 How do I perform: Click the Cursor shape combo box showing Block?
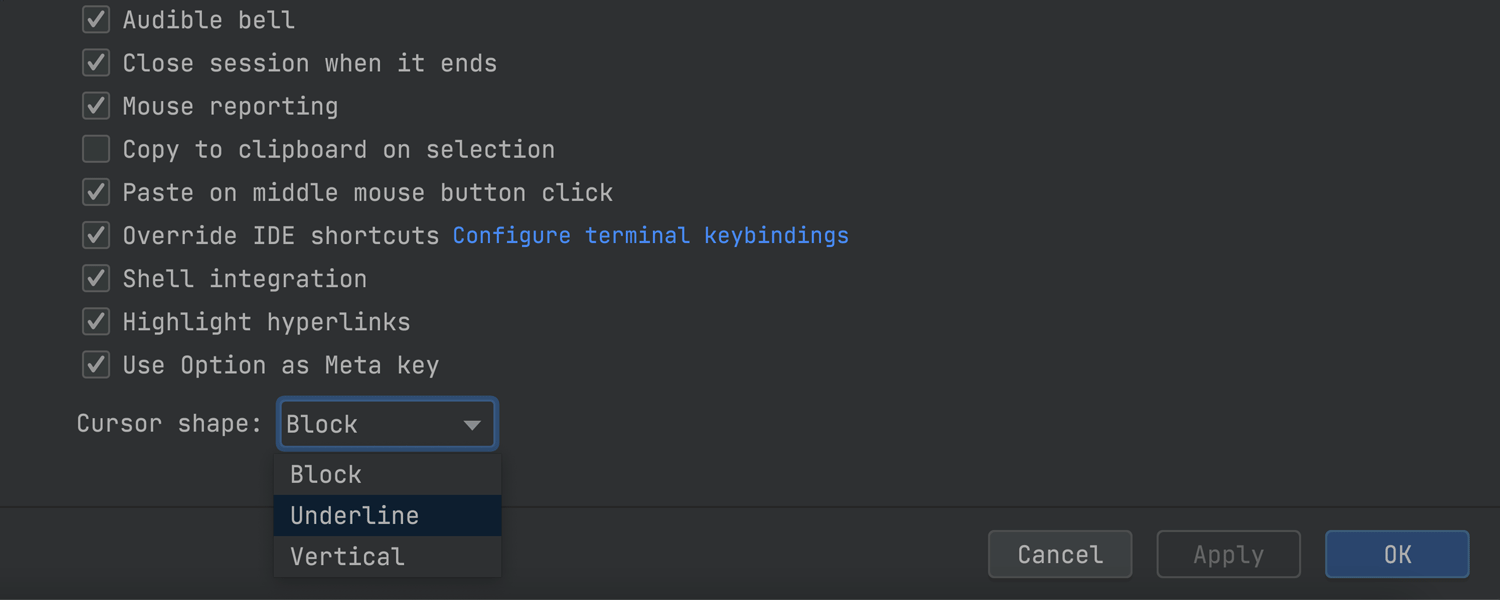point(370,425)
